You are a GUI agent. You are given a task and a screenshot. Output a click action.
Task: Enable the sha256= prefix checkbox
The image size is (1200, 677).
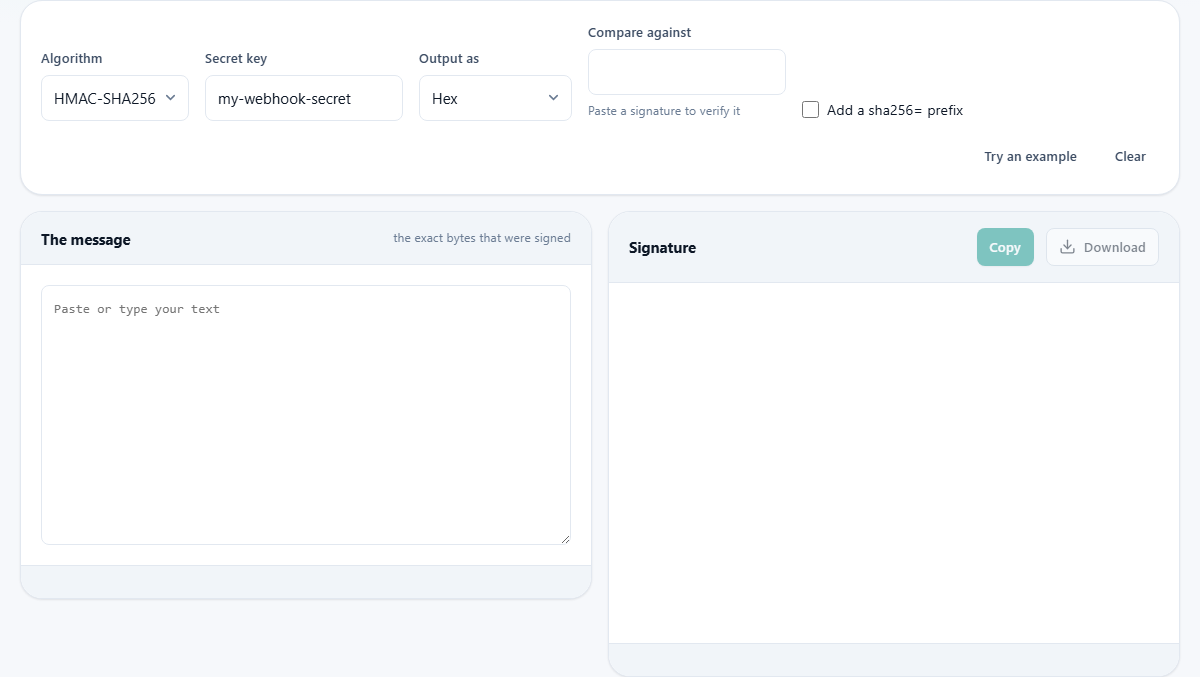pos(810,110)
